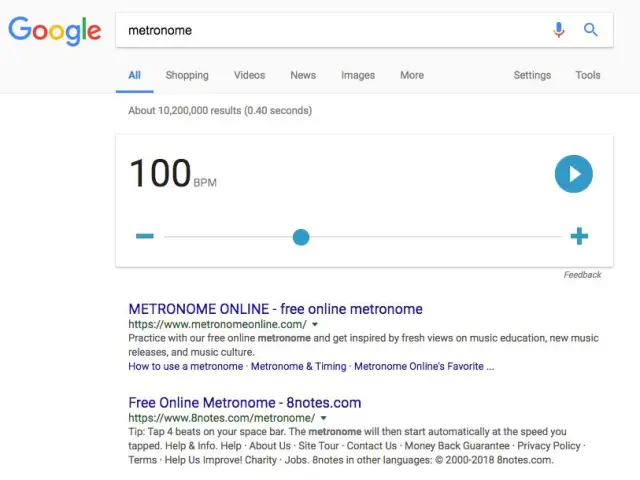Open Metronome Online's Favorite sitelink

click(x=424, y=366)
